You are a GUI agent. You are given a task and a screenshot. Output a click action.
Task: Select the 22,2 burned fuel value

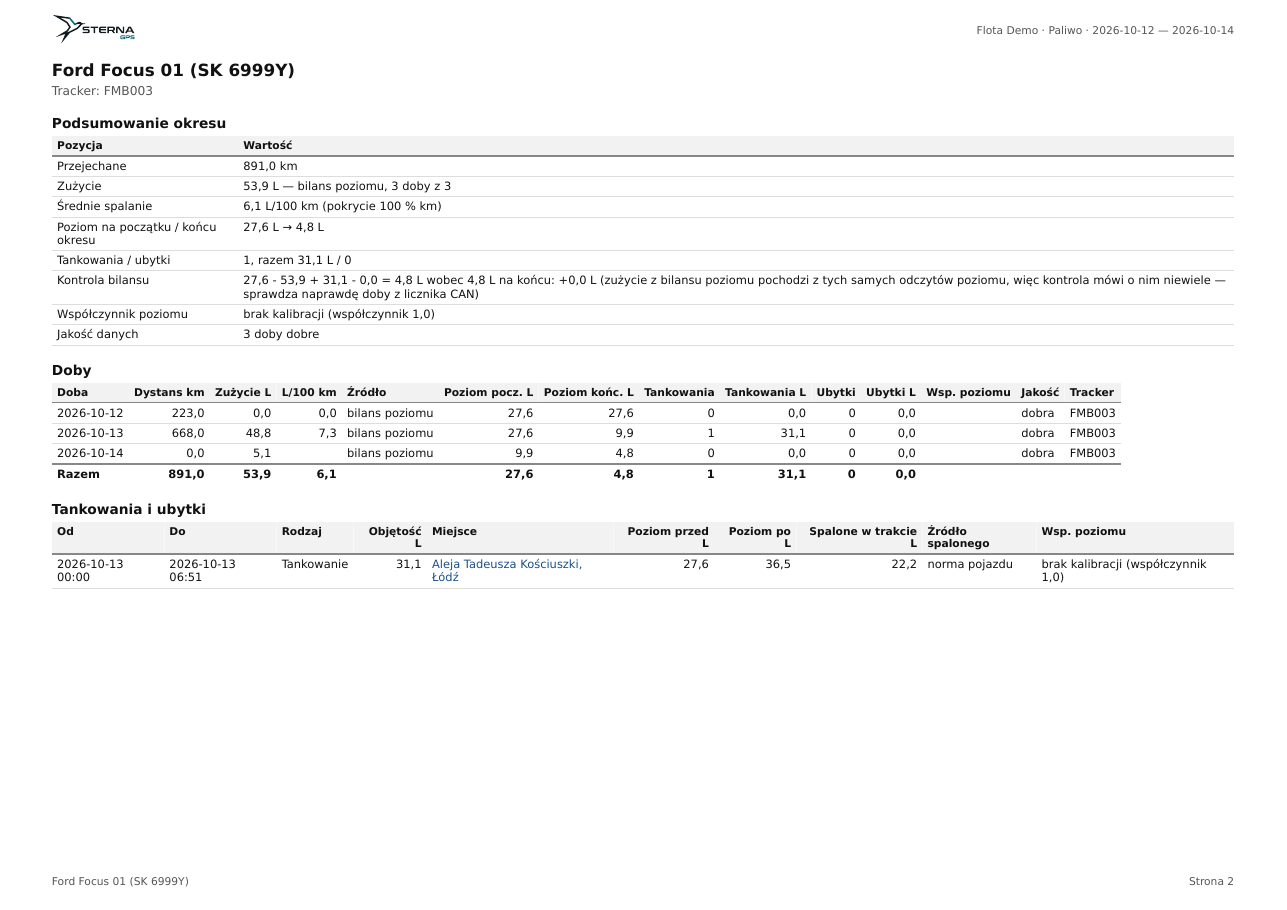pos(904,564)
